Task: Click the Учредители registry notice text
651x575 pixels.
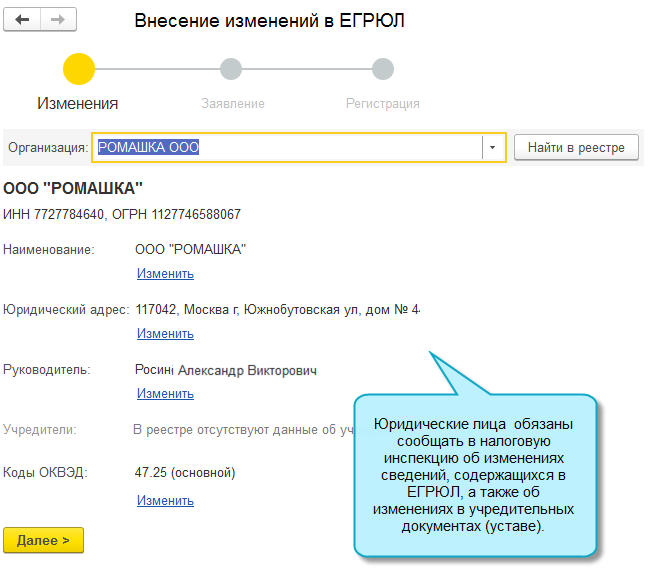Action: tap(243, 430)
